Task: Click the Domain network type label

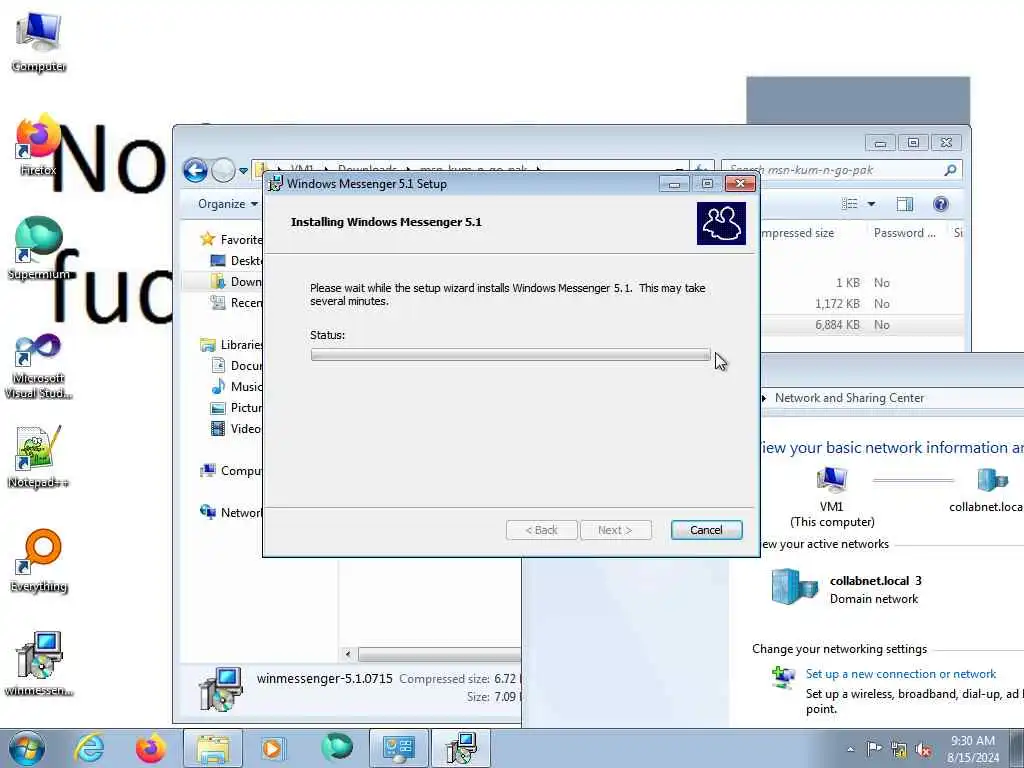Action: [x=874, y=599]
